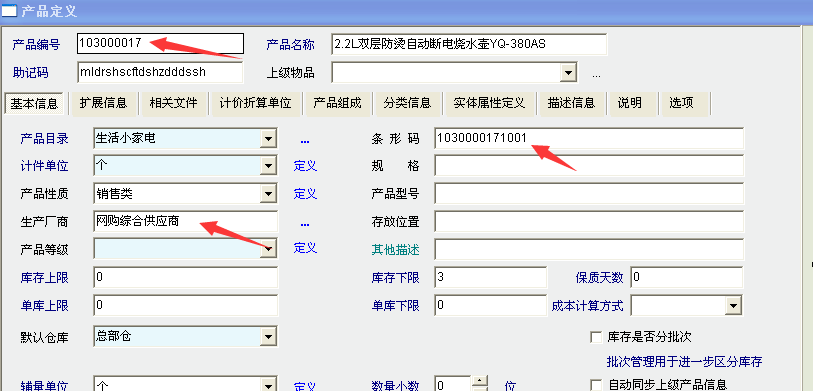Click the ellipsis link beside 生产厂商
The height and width of the screenshot is (391, 813).
305,224
